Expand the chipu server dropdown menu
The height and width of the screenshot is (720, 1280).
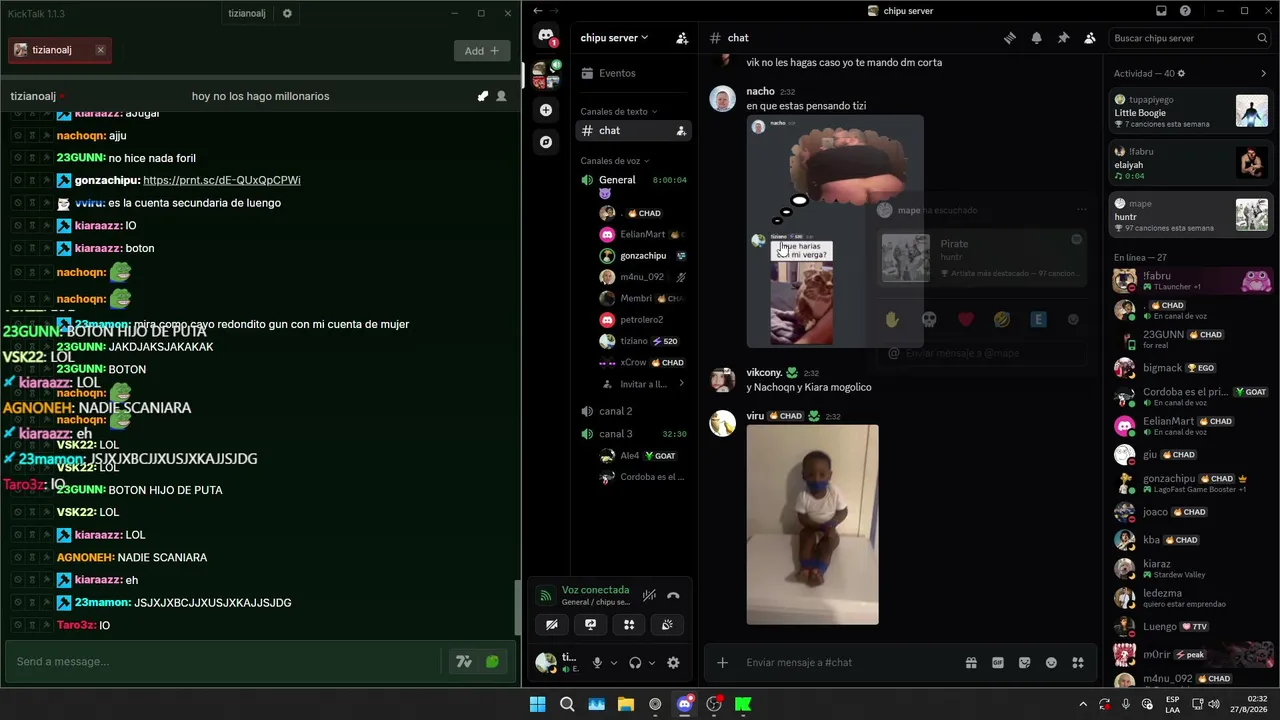(x=614, y=38)
